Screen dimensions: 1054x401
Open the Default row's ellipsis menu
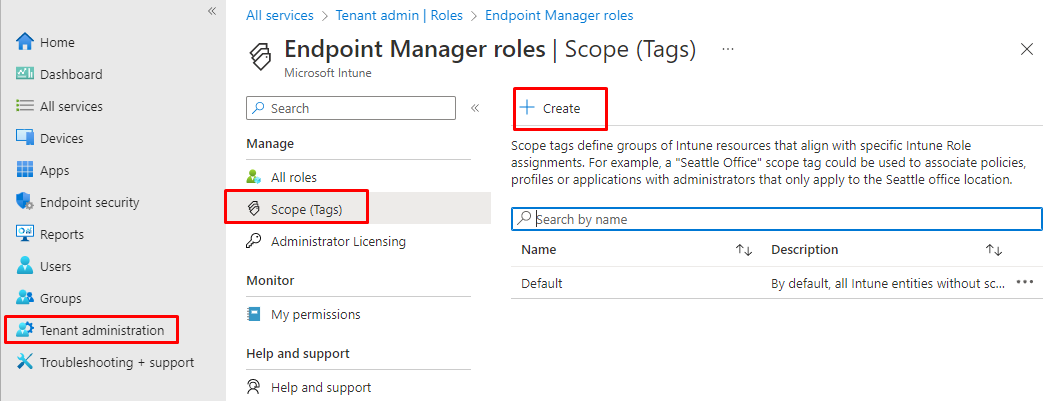[1024, 283]
